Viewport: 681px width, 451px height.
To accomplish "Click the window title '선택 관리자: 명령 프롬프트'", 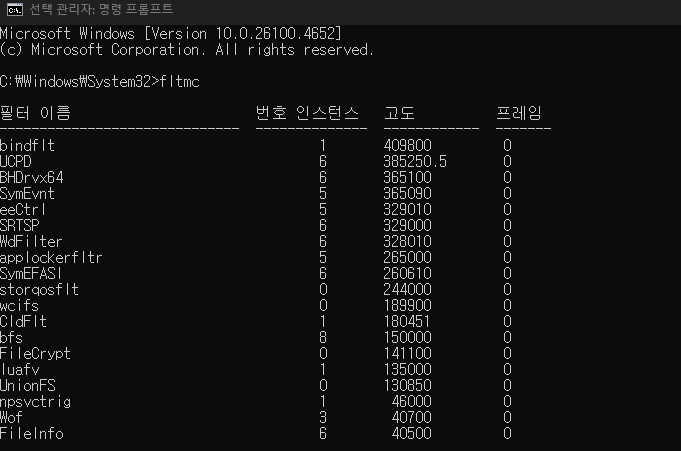I will point(101,9).
